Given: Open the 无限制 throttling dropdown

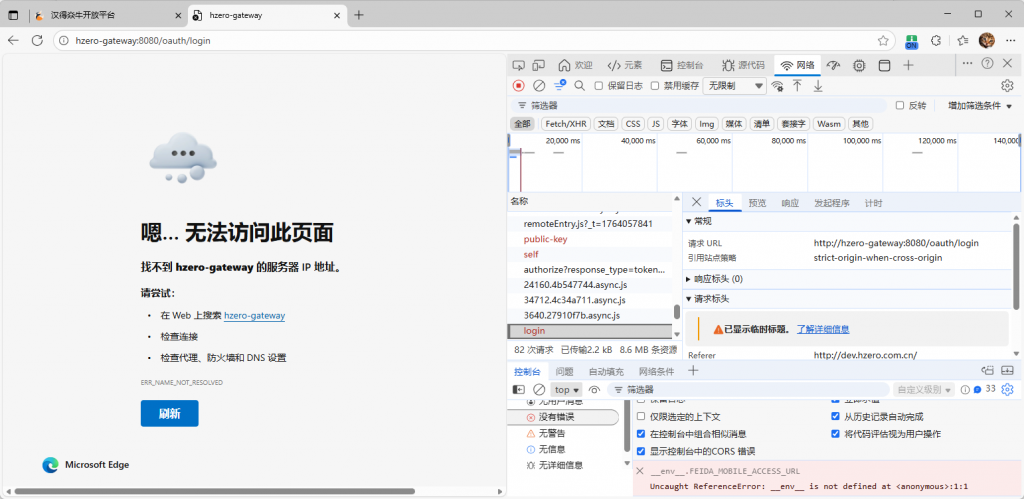Looking at the screenshot, I should (734, 86).
